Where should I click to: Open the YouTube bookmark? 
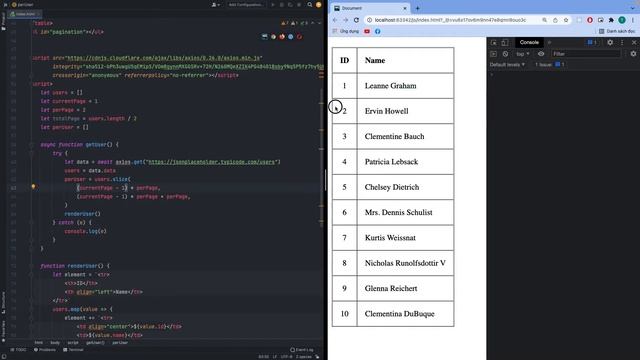tap(367, 31)
